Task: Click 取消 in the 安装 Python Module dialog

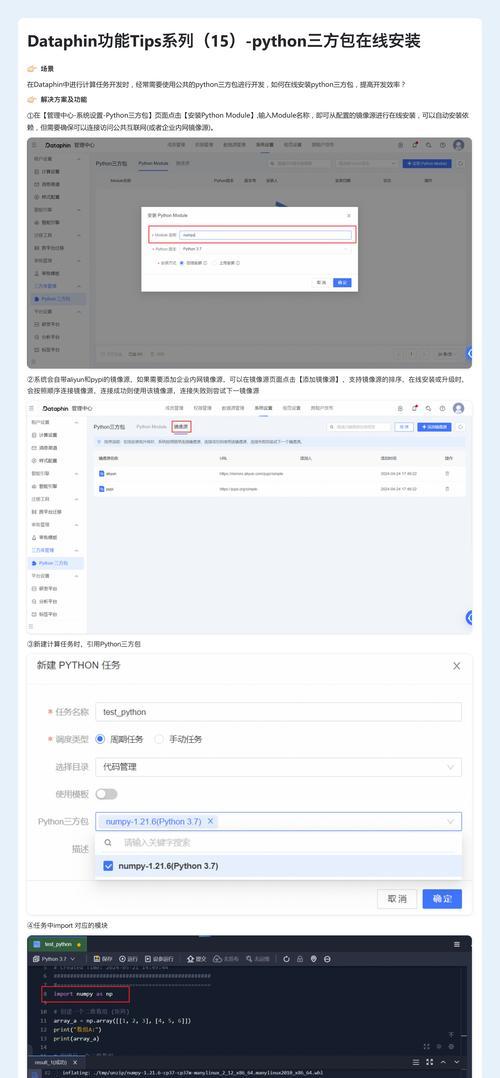Action: [321, 283]
